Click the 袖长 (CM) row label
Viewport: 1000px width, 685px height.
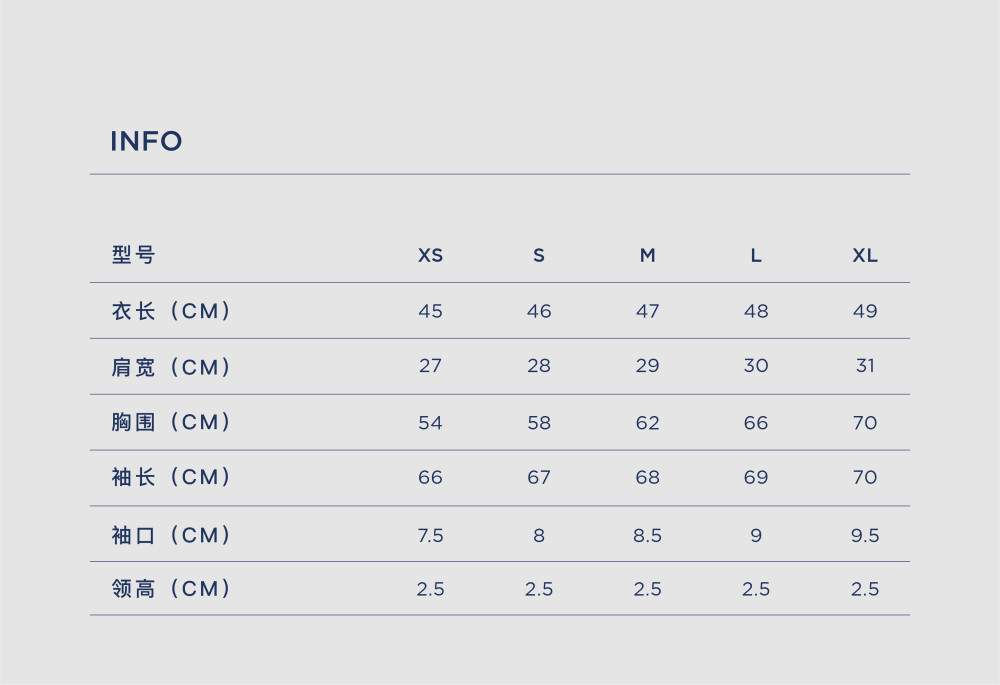pyautogui.click(x=170, y=476)
